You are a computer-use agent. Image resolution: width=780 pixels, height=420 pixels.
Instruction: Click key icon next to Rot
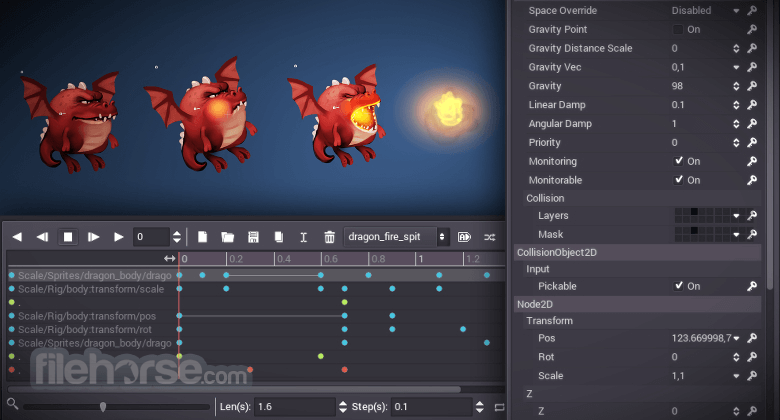point(752,357)
